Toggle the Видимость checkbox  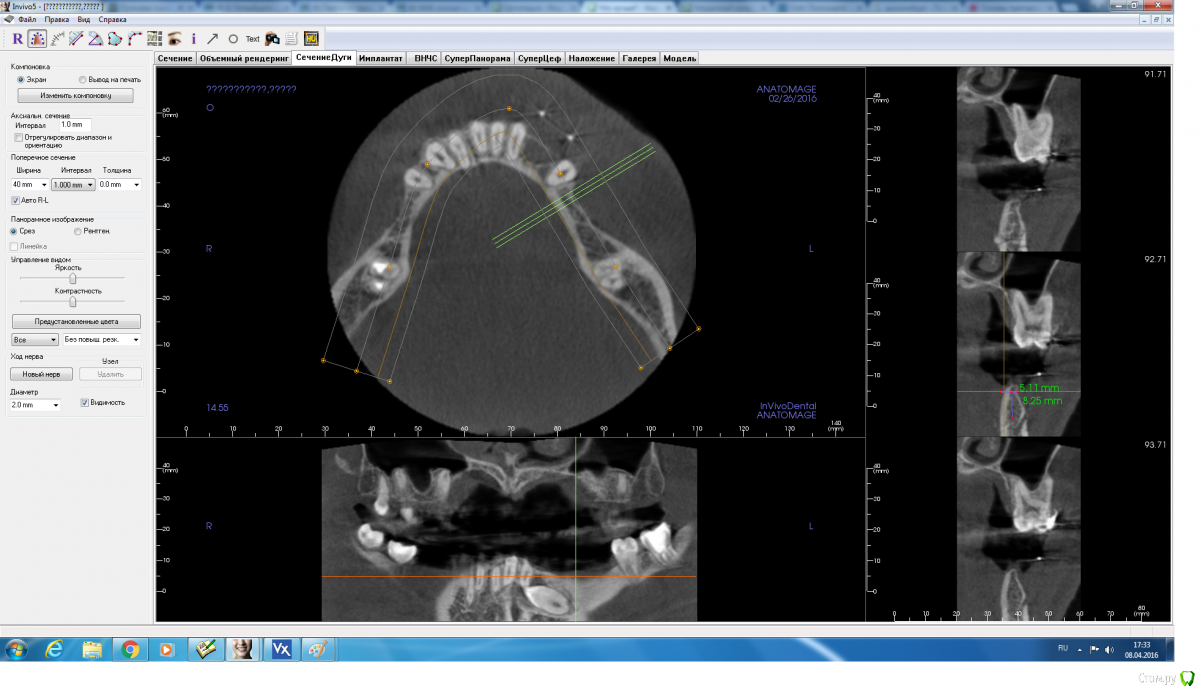[x=85, y=402]
